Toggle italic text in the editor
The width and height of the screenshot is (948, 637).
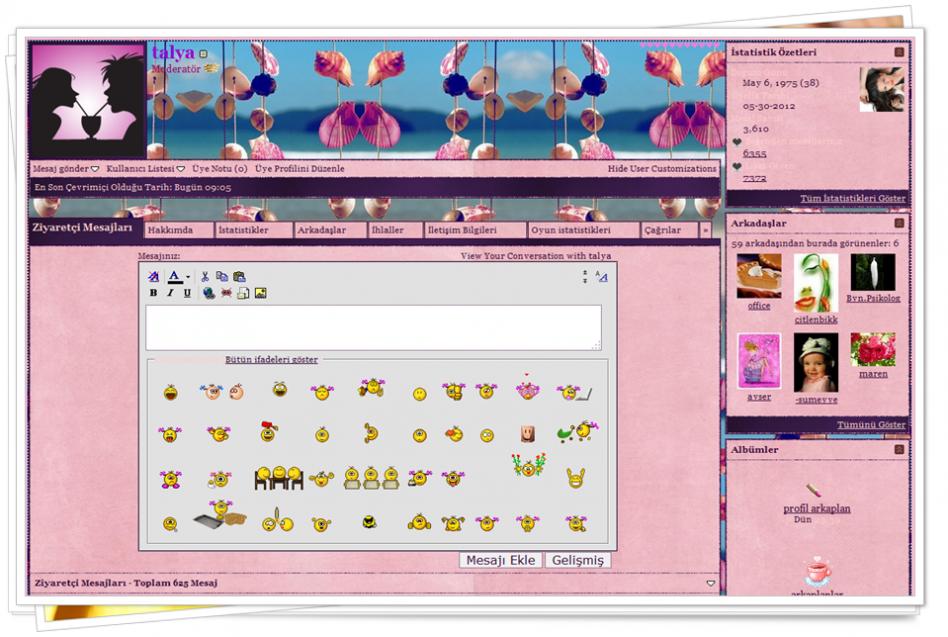[170, 293]
